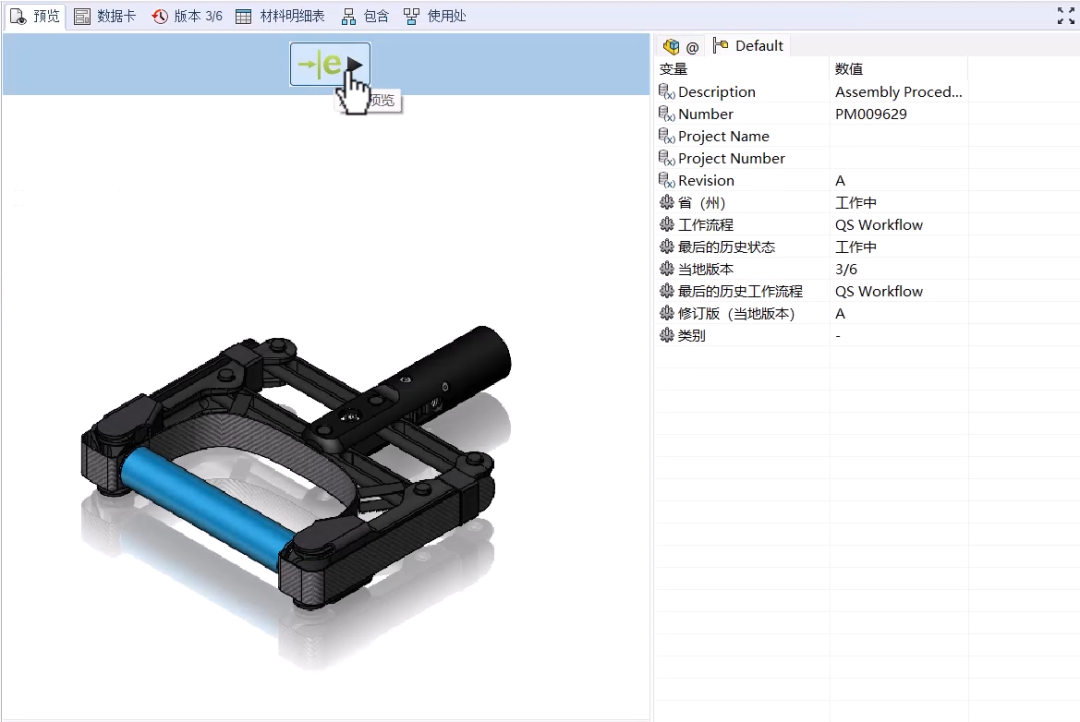Click the 工作流程 row label

click(x=706, y=225)
